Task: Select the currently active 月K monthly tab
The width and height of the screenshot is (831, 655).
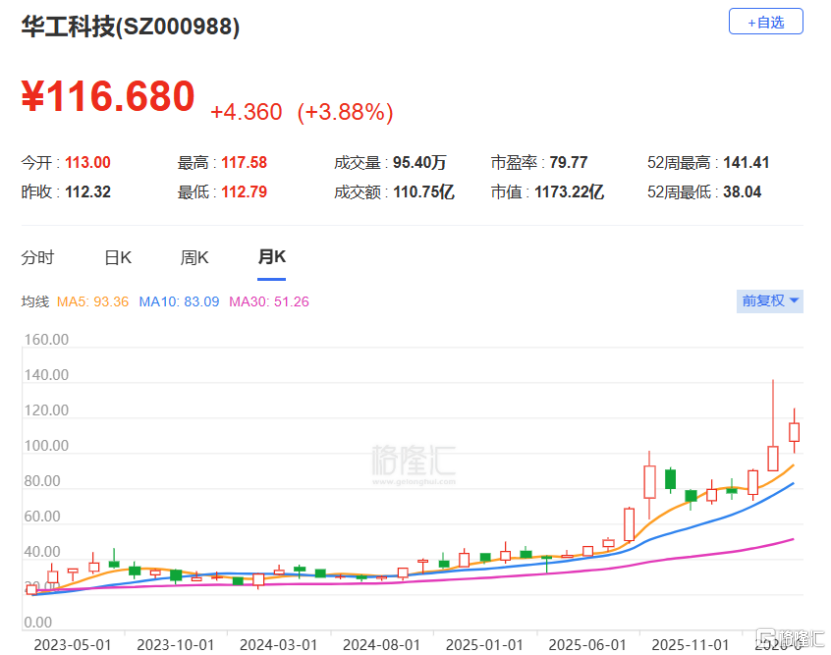Action: 271,257
